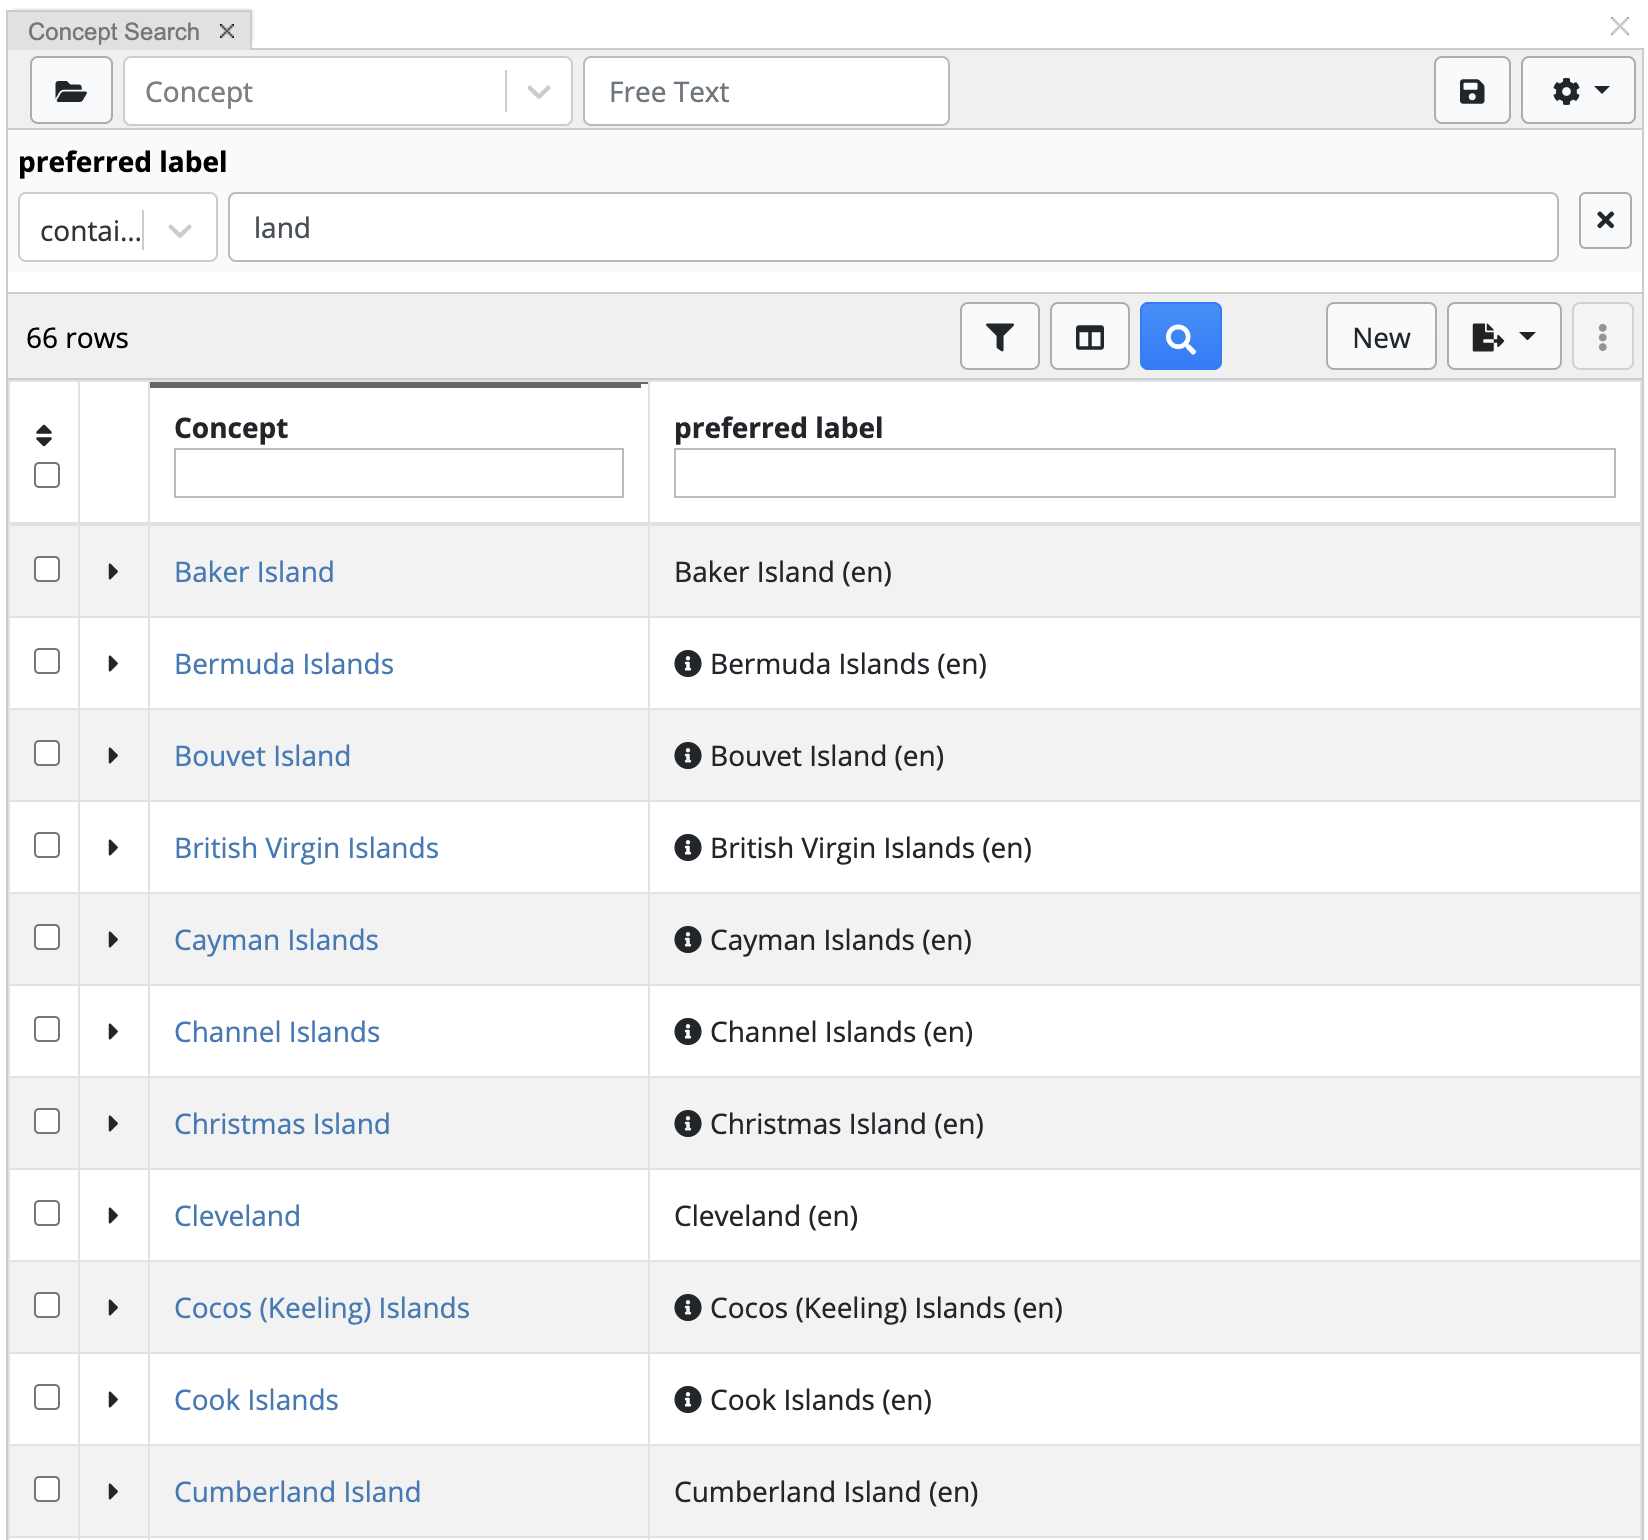Image resolution: width=1648 pixels, height=1540 pixels.
Task: Select the Cleveland row checkbox
Action: [x=47, y=1214]
